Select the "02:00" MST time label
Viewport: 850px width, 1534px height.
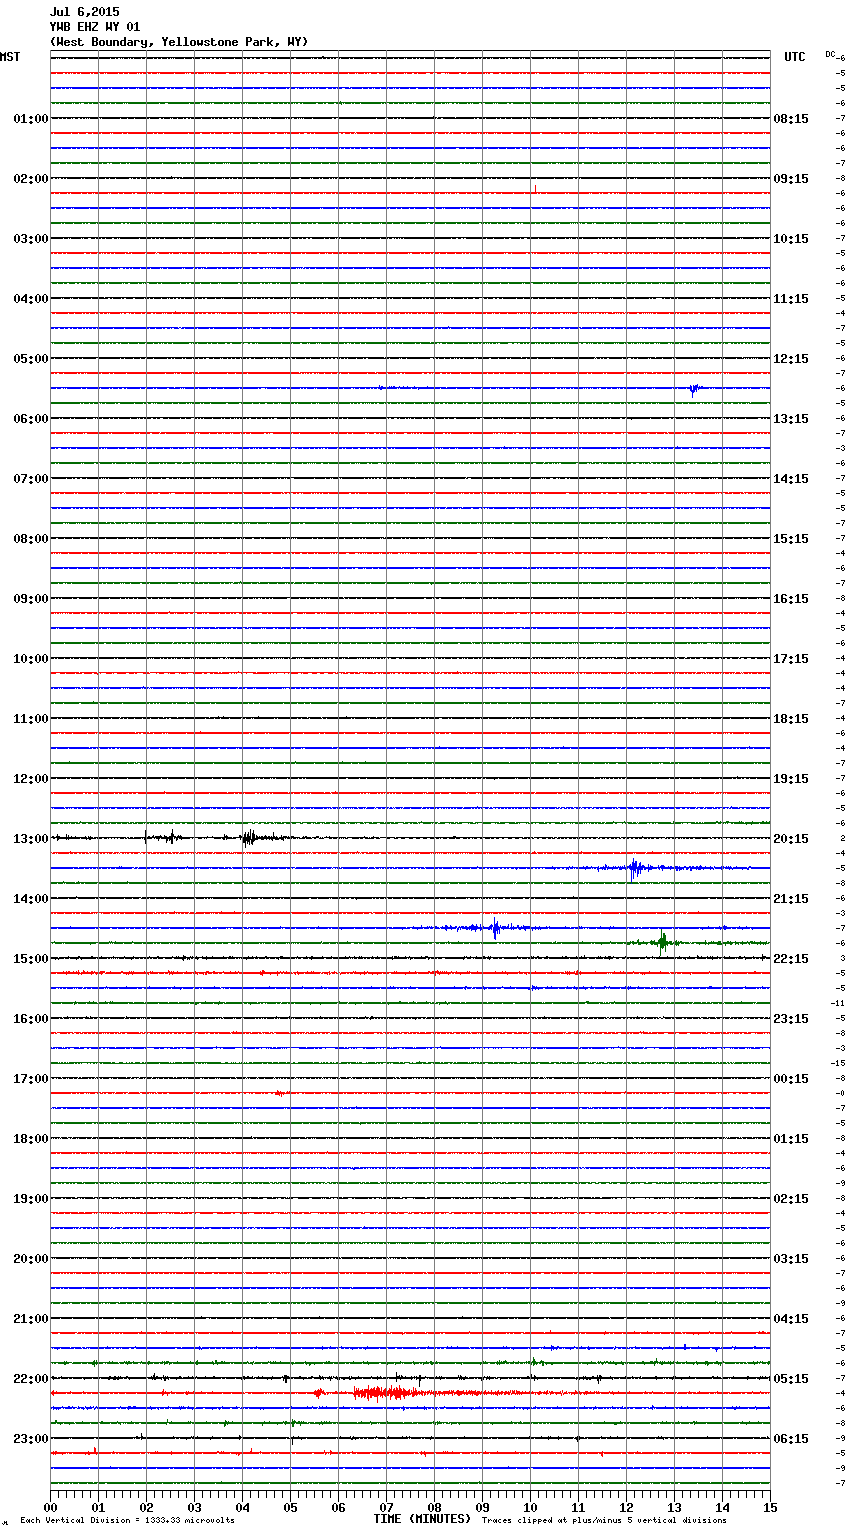tap(31, 179)
